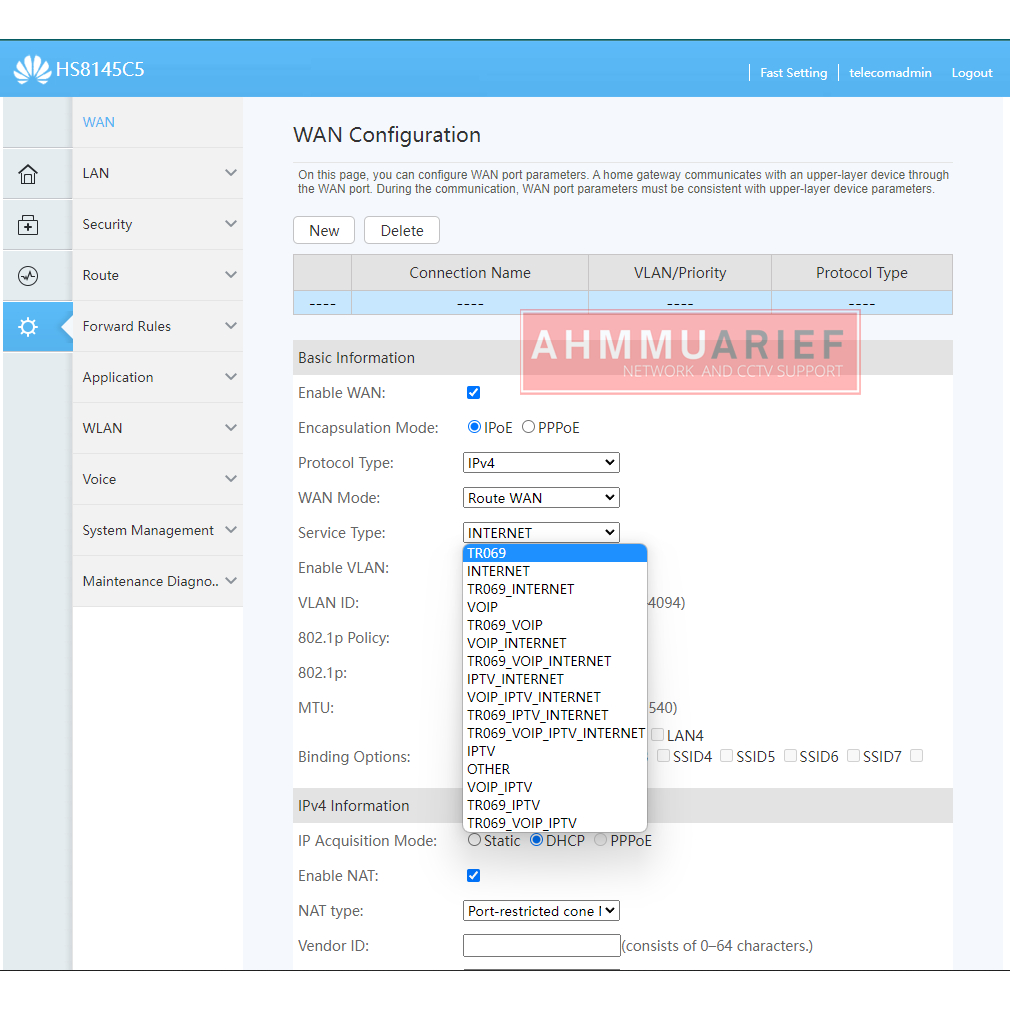The image size is (1010, 1010).
Task: Click the Vendor ID input field
Action: pyautogui.click(x=541, y=946)
